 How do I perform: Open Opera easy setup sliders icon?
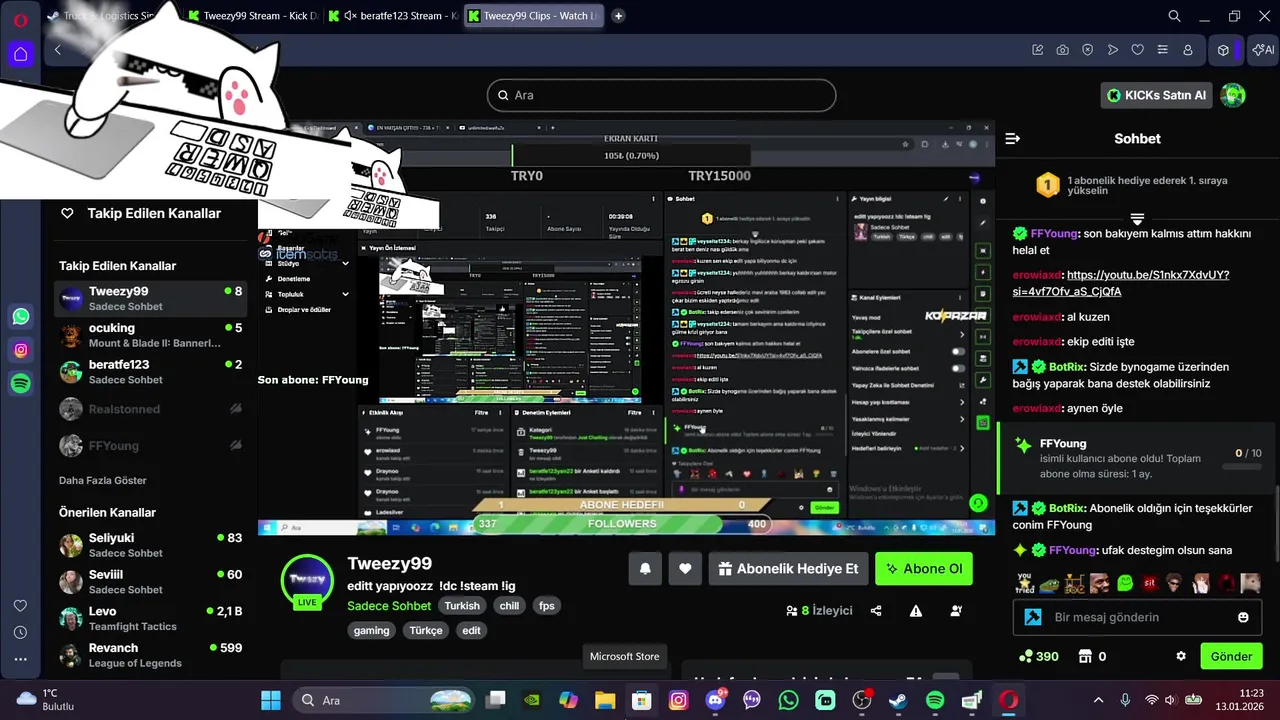(1163, 50)
